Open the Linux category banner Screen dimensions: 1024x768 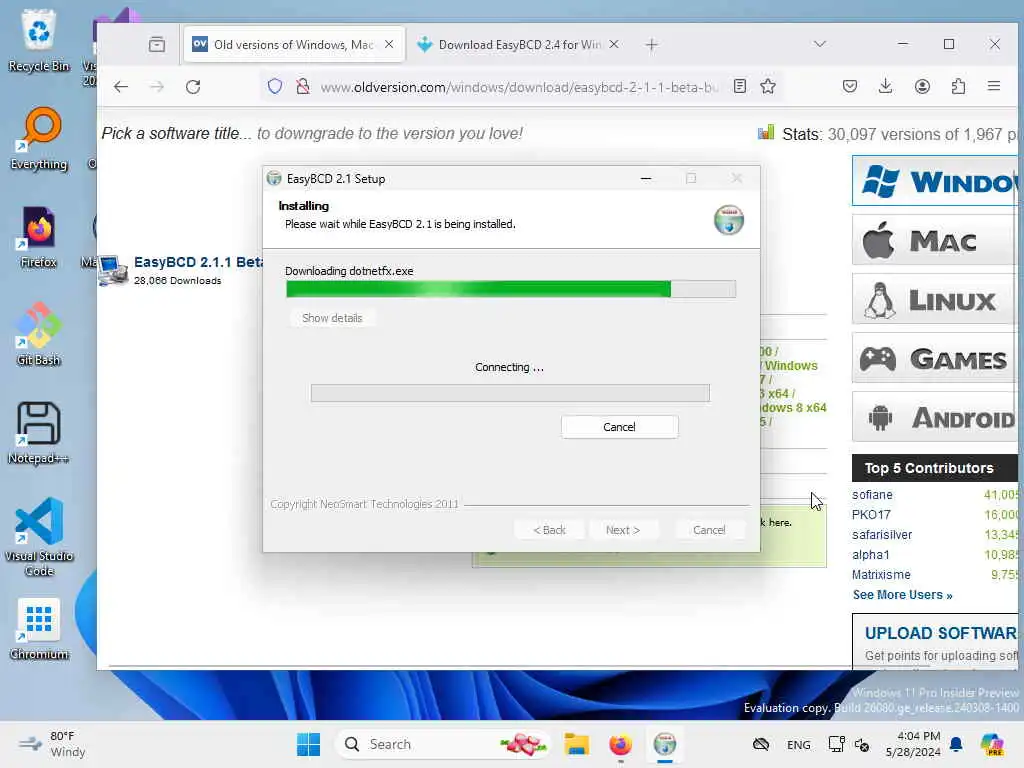935,300
